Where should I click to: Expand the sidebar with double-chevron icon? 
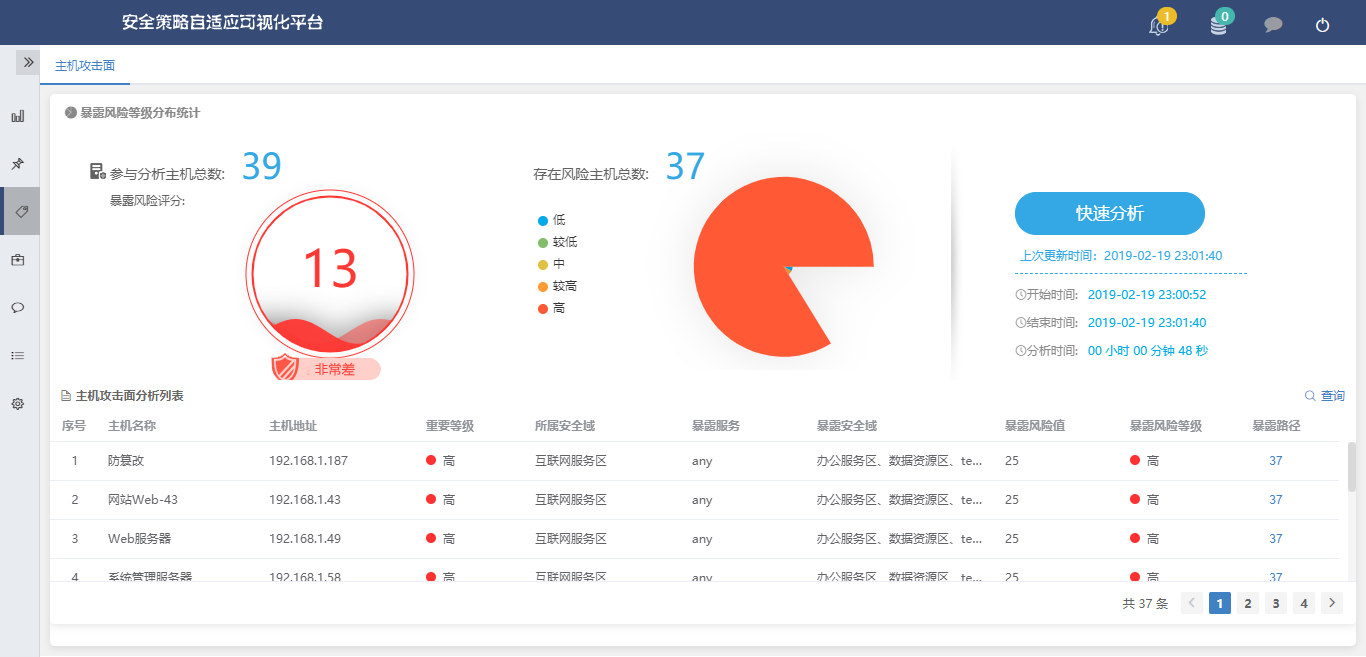point(28,62)
